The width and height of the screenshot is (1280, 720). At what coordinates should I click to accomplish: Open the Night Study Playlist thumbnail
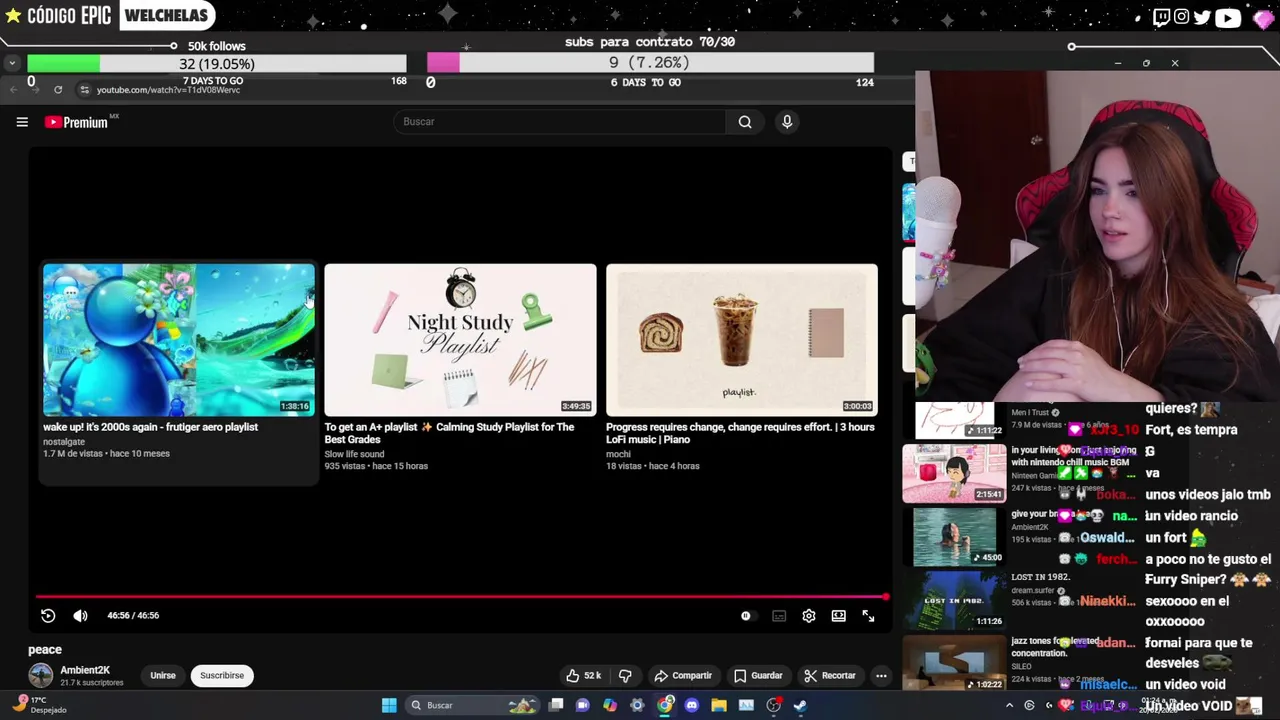(x=460, y=340)
